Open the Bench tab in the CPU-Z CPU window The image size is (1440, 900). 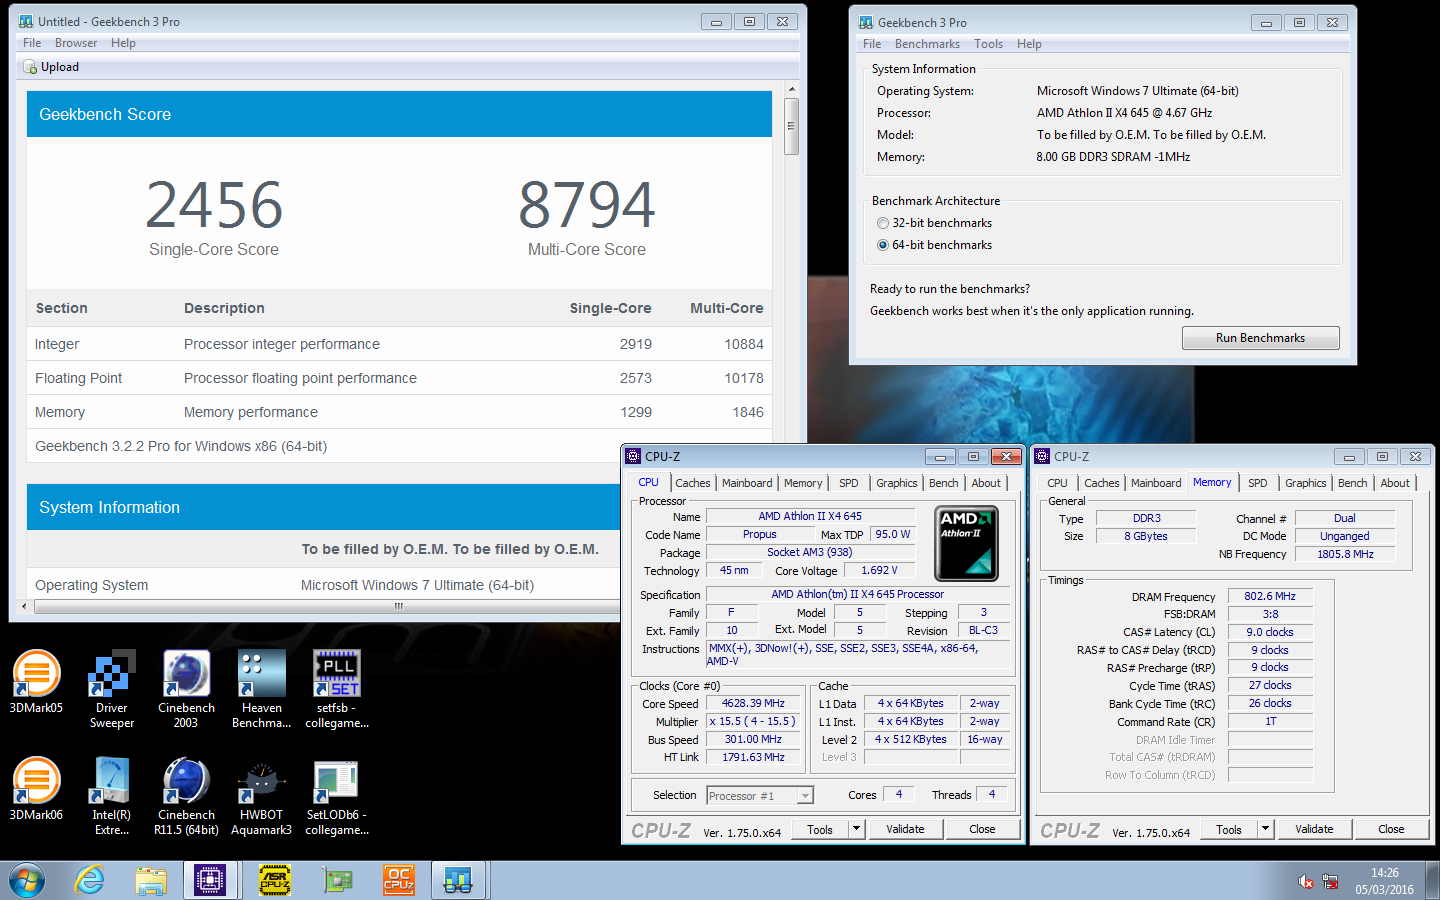pos(943,483)
